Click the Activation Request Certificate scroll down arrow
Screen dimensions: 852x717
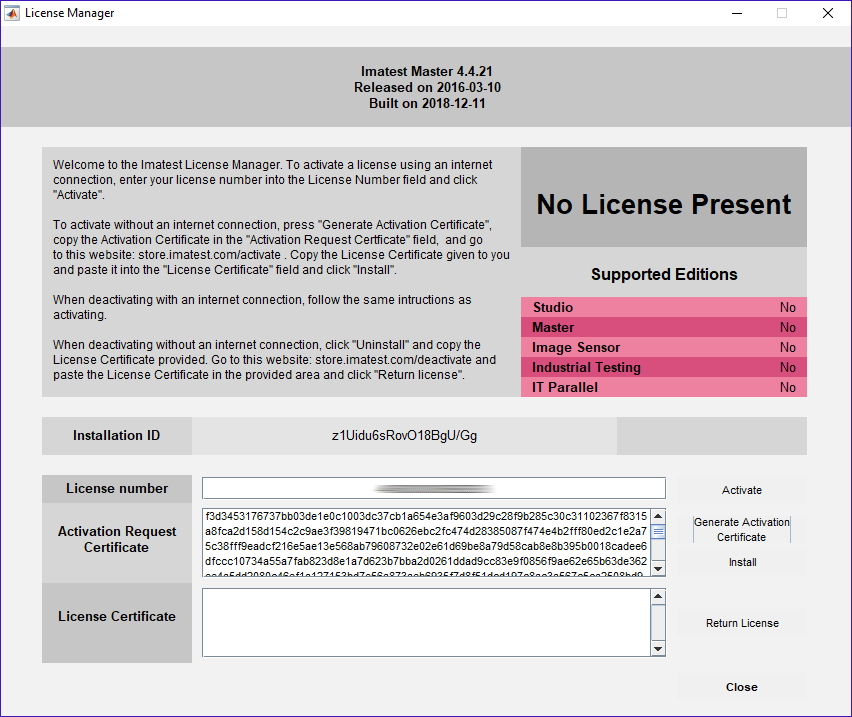(x=658, y=569)
